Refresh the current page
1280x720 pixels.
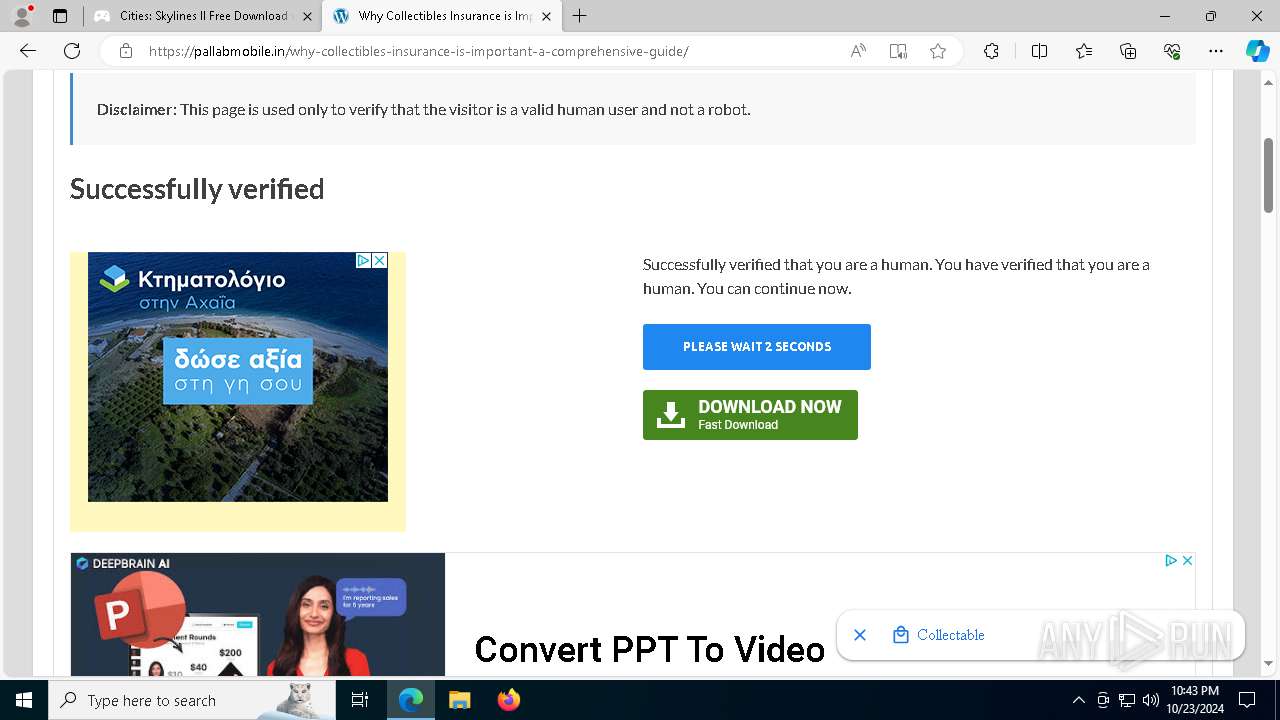point(72,51)
